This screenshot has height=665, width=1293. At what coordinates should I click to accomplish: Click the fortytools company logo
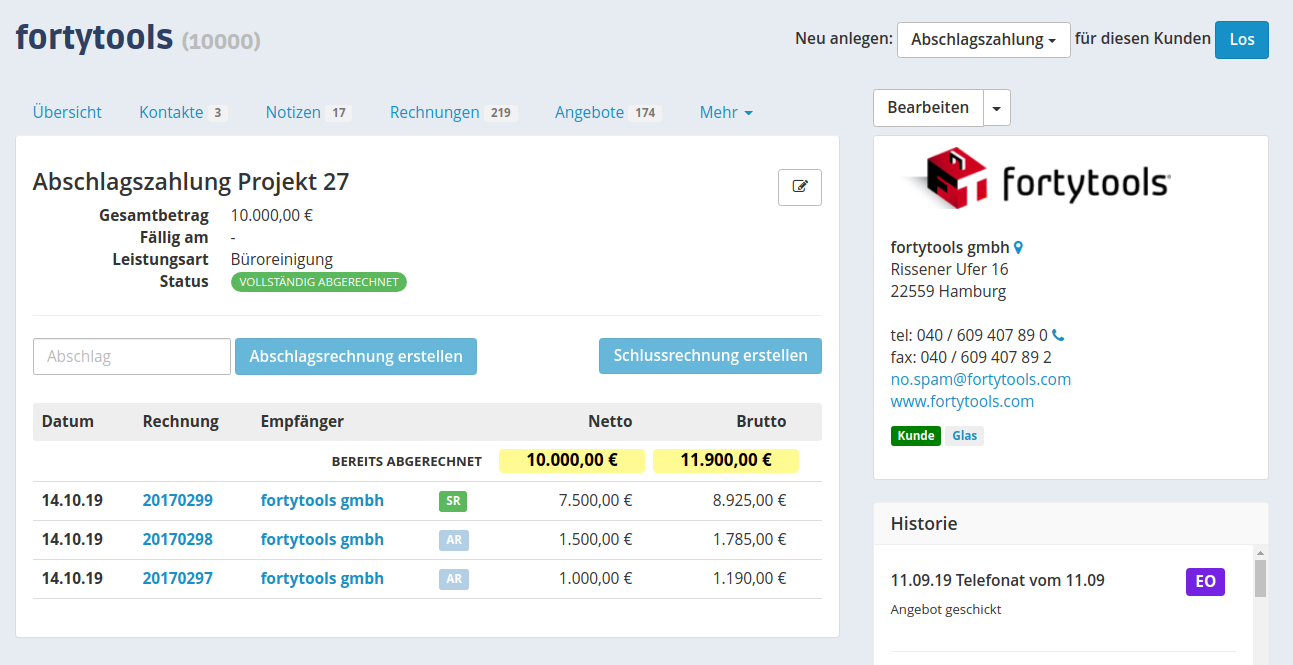tap(1036, 179)
